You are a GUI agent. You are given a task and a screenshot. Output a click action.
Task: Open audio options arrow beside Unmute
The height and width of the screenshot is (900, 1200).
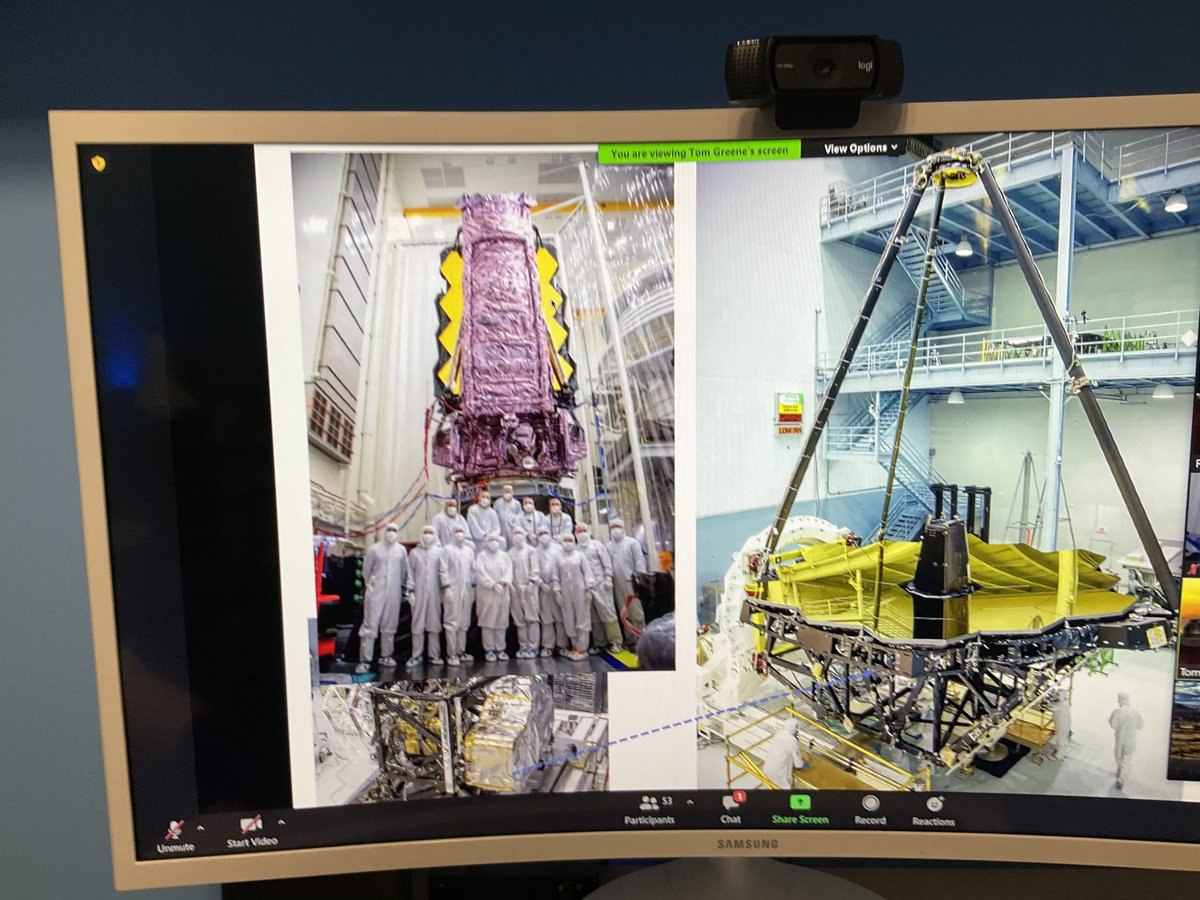coord(199,828)
